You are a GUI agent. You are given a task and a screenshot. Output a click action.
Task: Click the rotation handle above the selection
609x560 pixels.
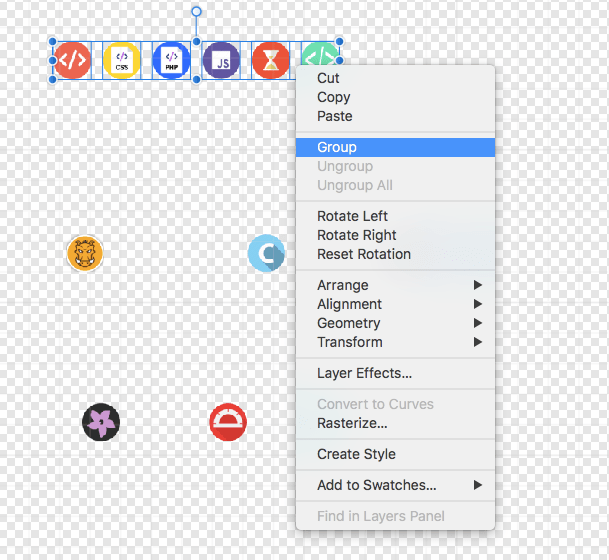point(196,12)
